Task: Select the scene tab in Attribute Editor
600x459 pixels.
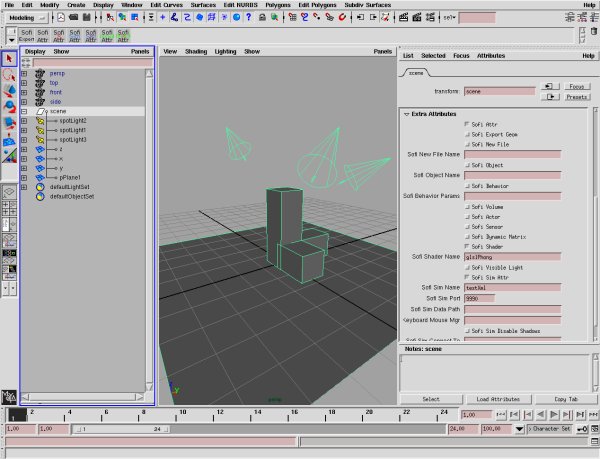Action: tap(416, 73)
